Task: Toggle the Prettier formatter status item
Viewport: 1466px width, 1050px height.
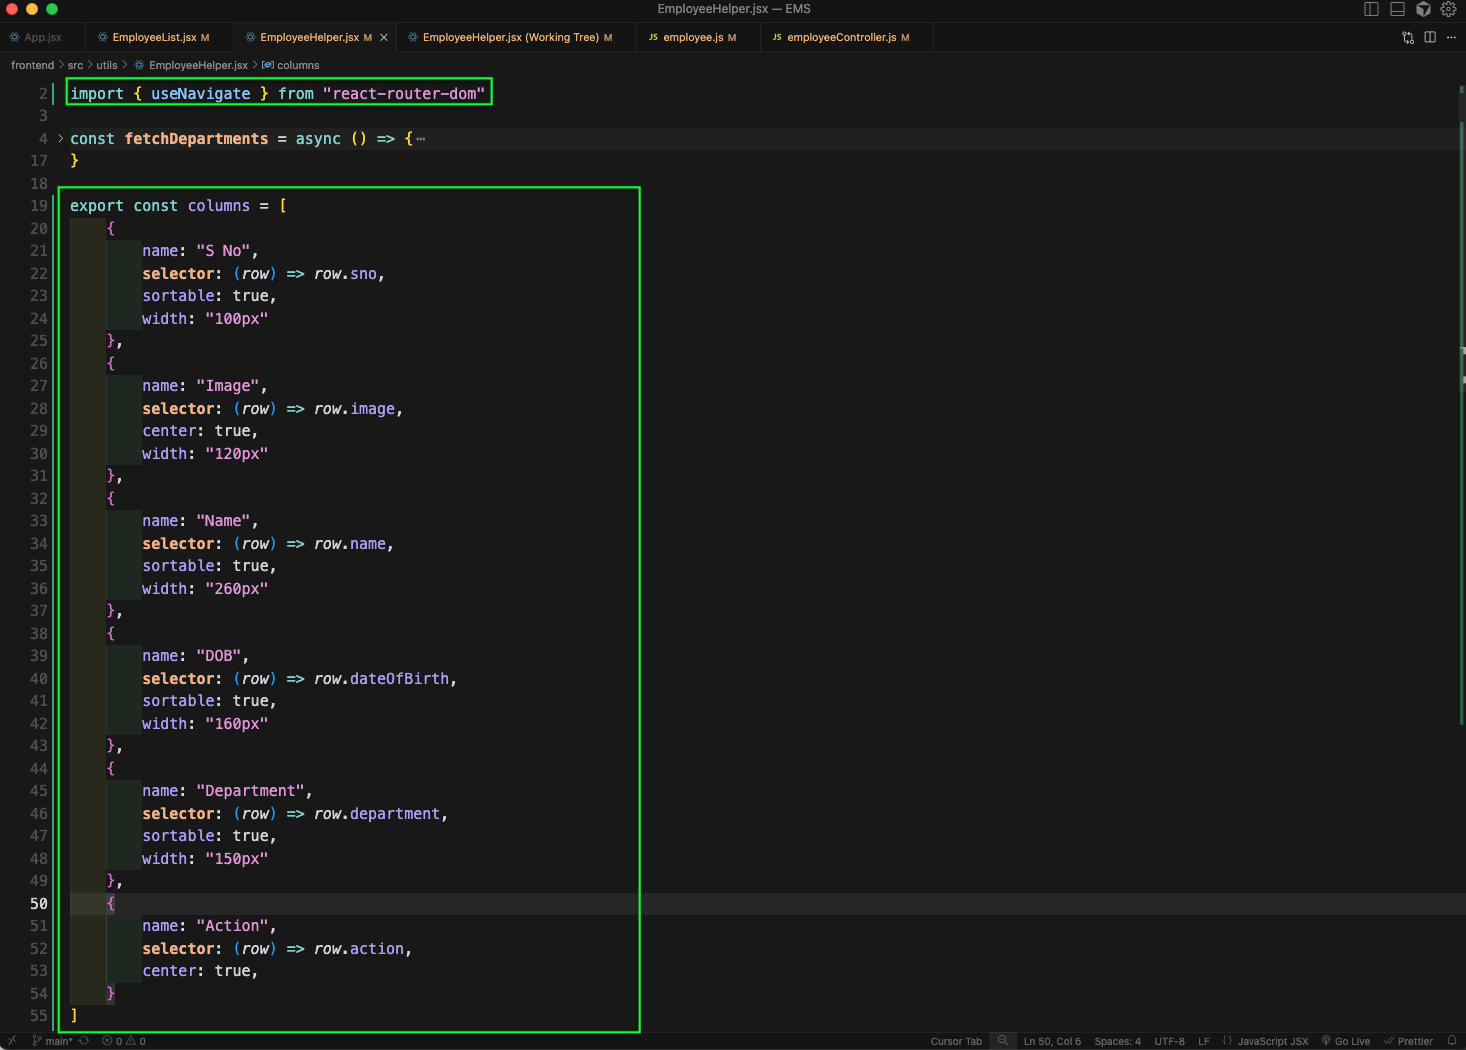Action: pyautogui.click(x=1408, y=1041)
